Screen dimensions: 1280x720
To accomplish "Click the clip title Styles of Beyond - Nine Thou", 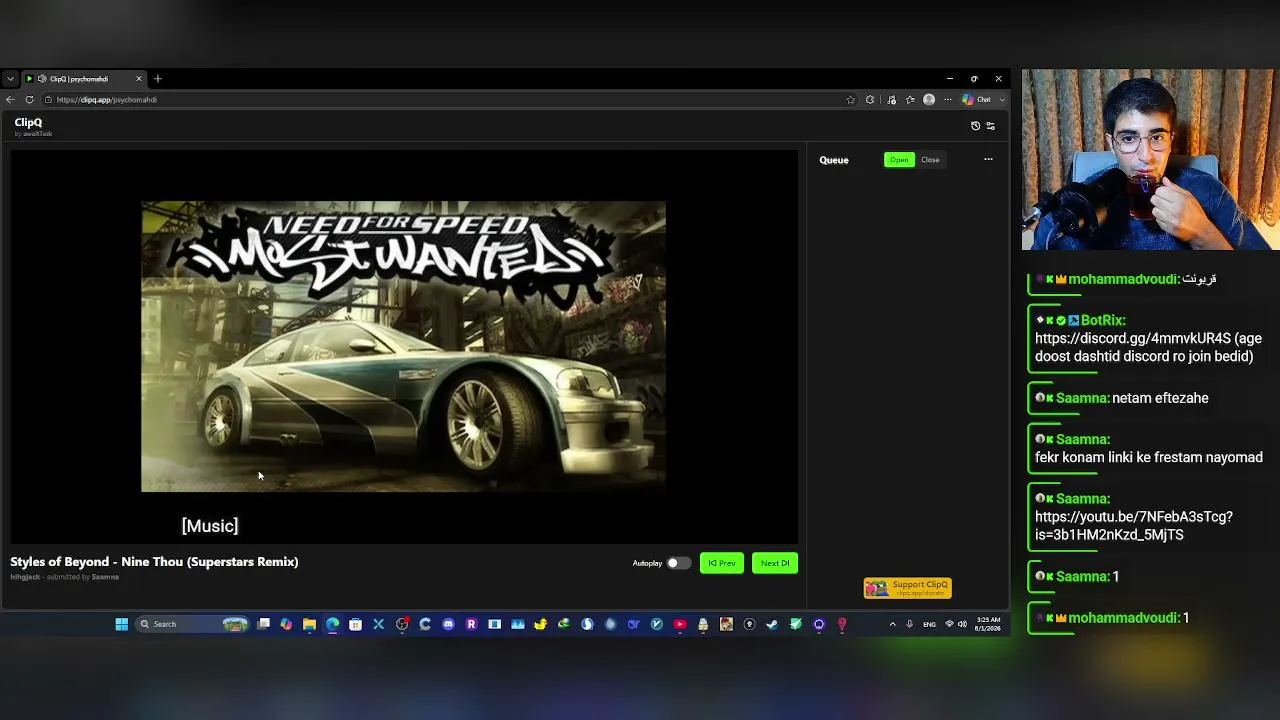I will point(154,562).
